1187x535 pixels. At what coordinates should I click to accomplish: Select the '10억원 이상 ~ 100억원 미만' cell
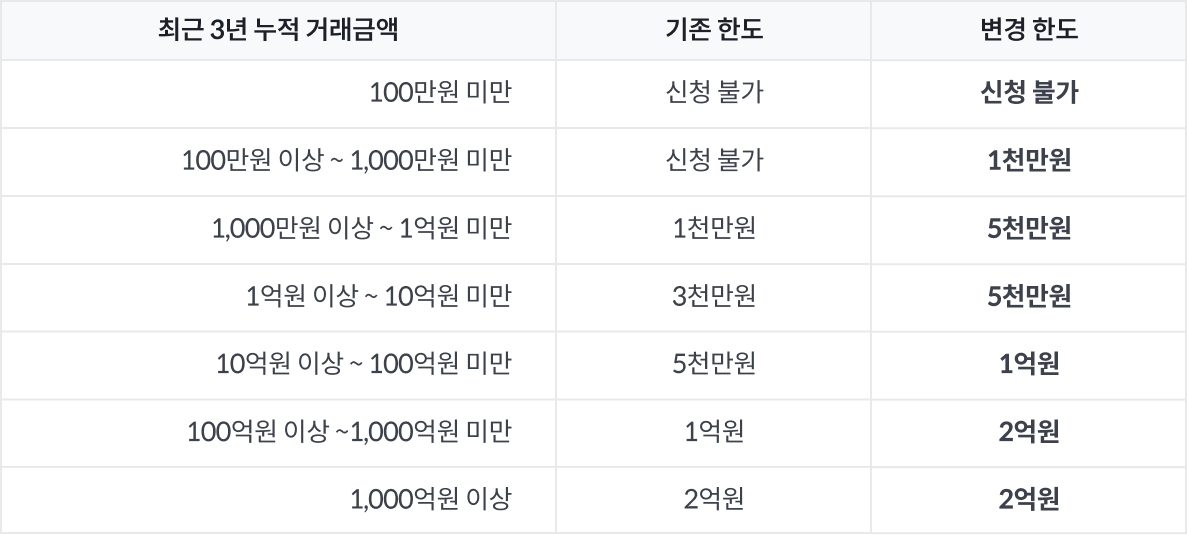click(364, 364)
